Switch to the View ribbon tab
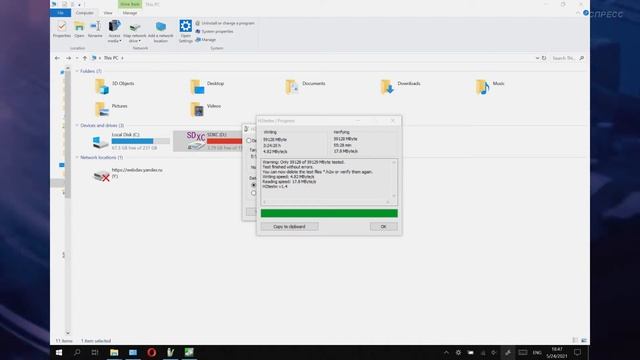This screenshot has height=360, width=640. coord(108,13)
